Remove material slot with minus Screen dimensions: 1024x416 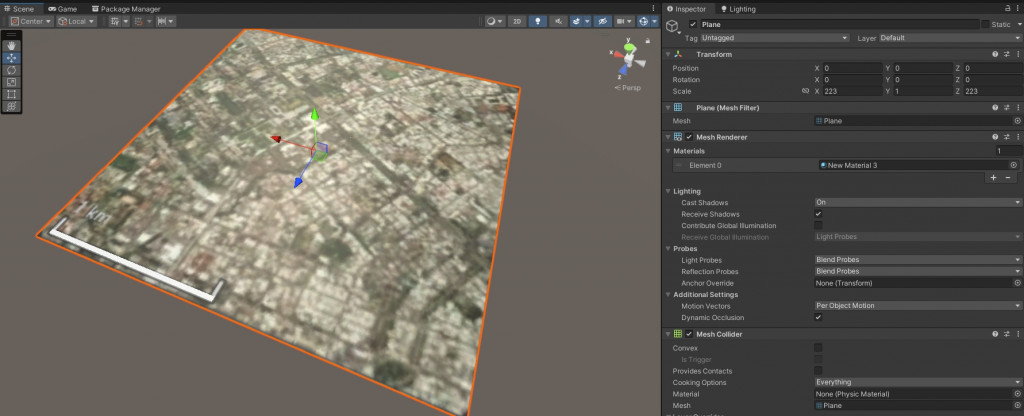pos(1008,178)
